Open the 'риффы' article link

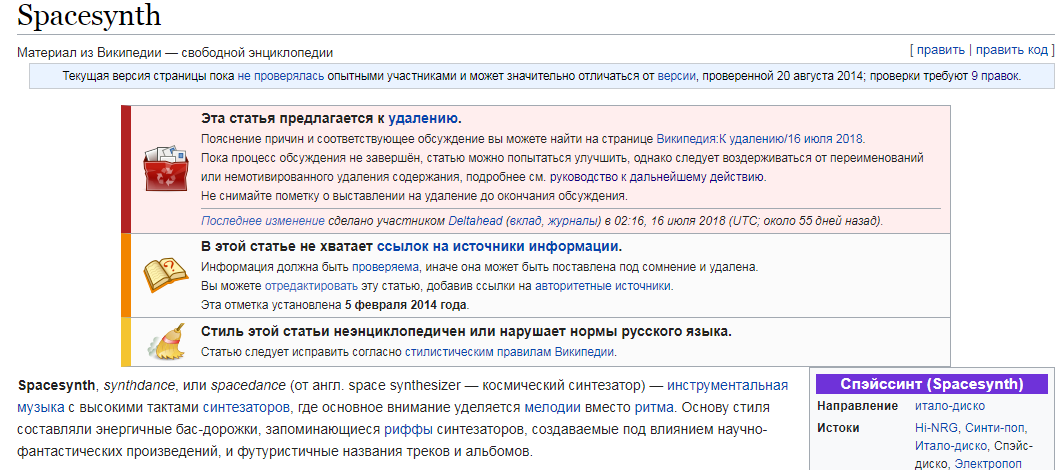pyautogui.click(x=409, y=429)
